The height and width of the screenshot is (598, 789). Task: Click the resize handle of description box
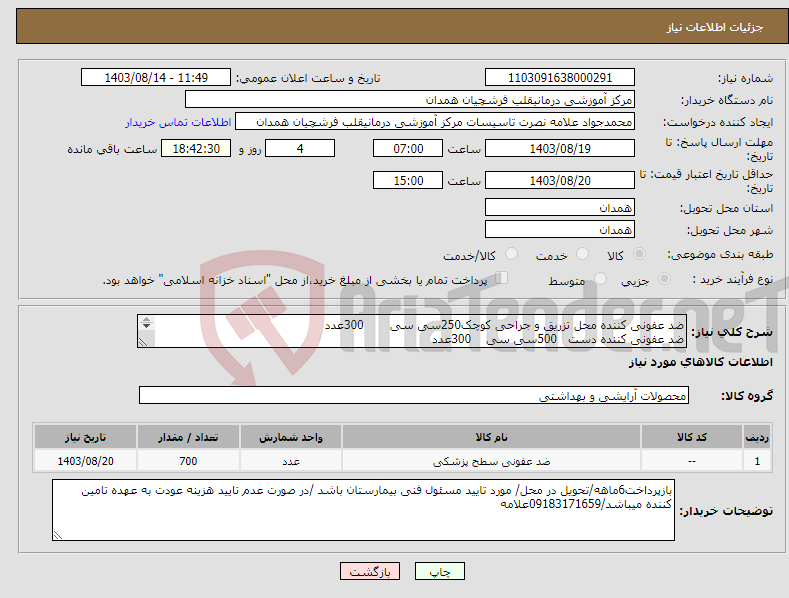pyautogui.click(x=143, y=342)
